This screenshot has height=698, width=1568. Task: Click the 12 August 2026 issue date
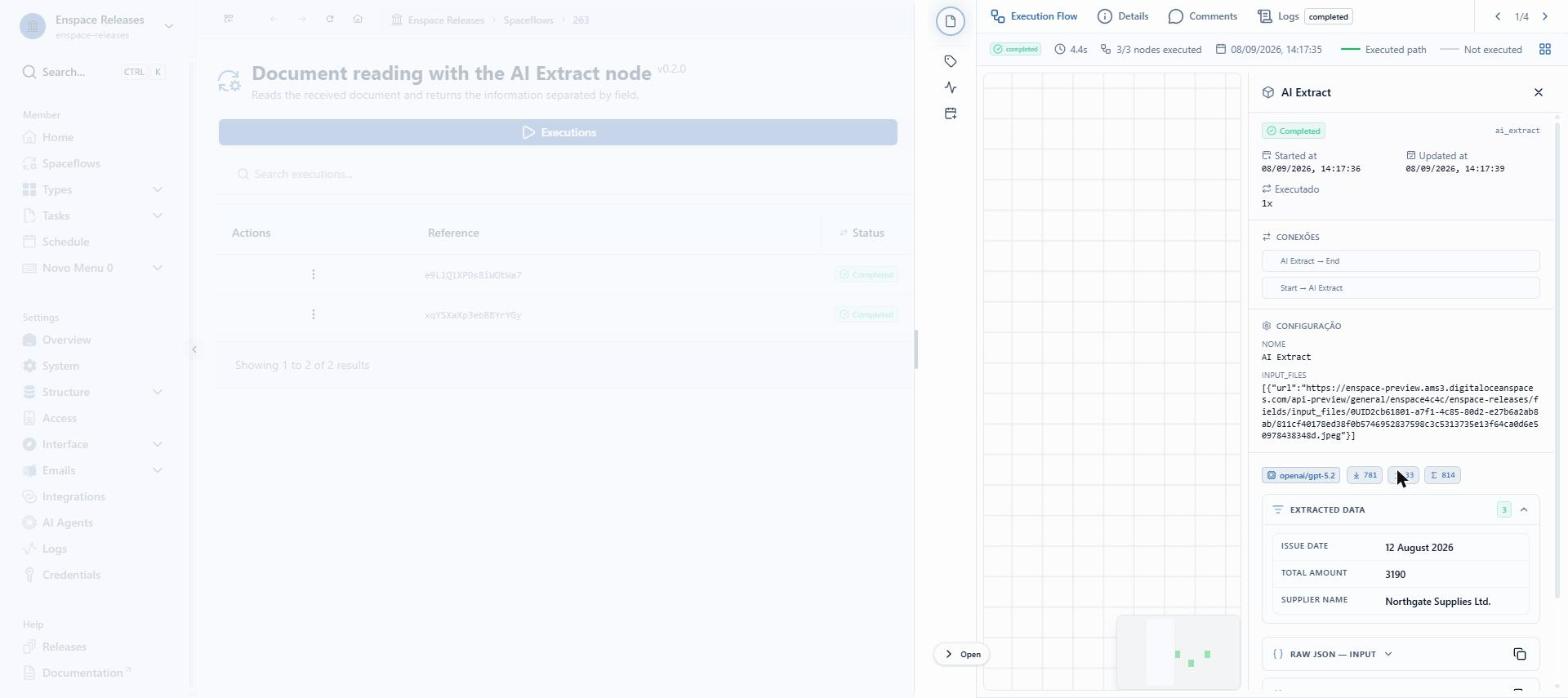(x=1419, y=547)
